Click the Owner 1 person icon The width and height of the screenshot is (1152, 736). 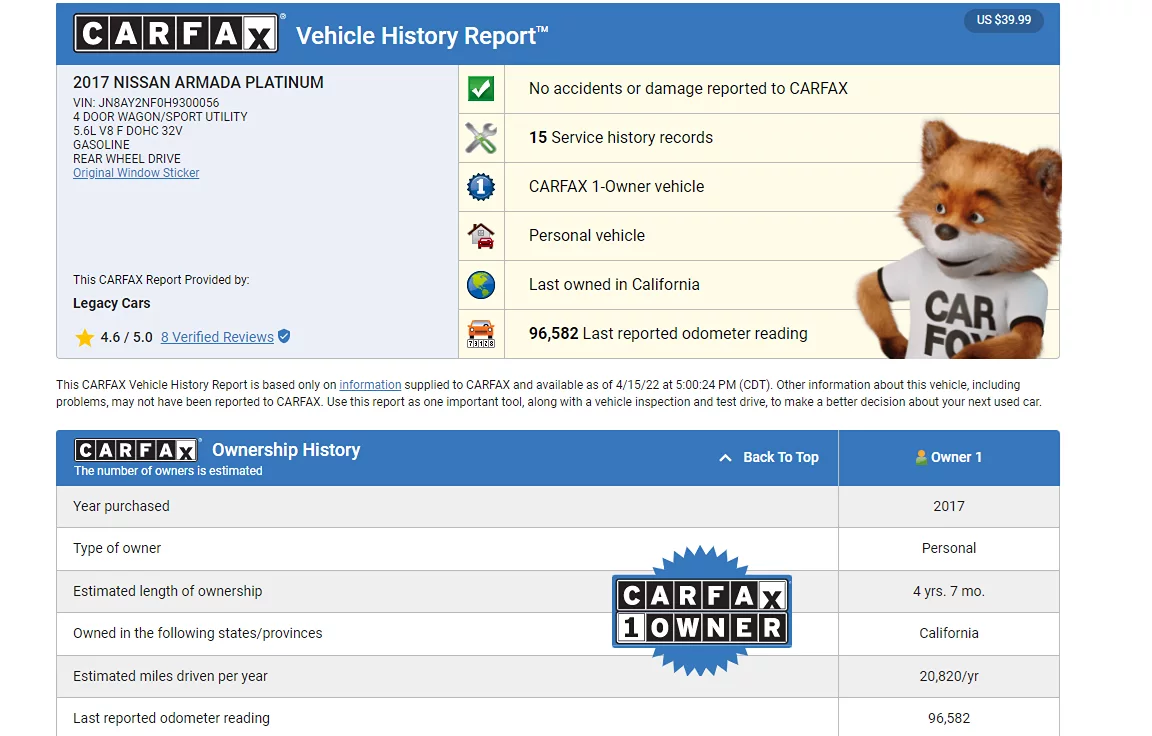(921, 457)
